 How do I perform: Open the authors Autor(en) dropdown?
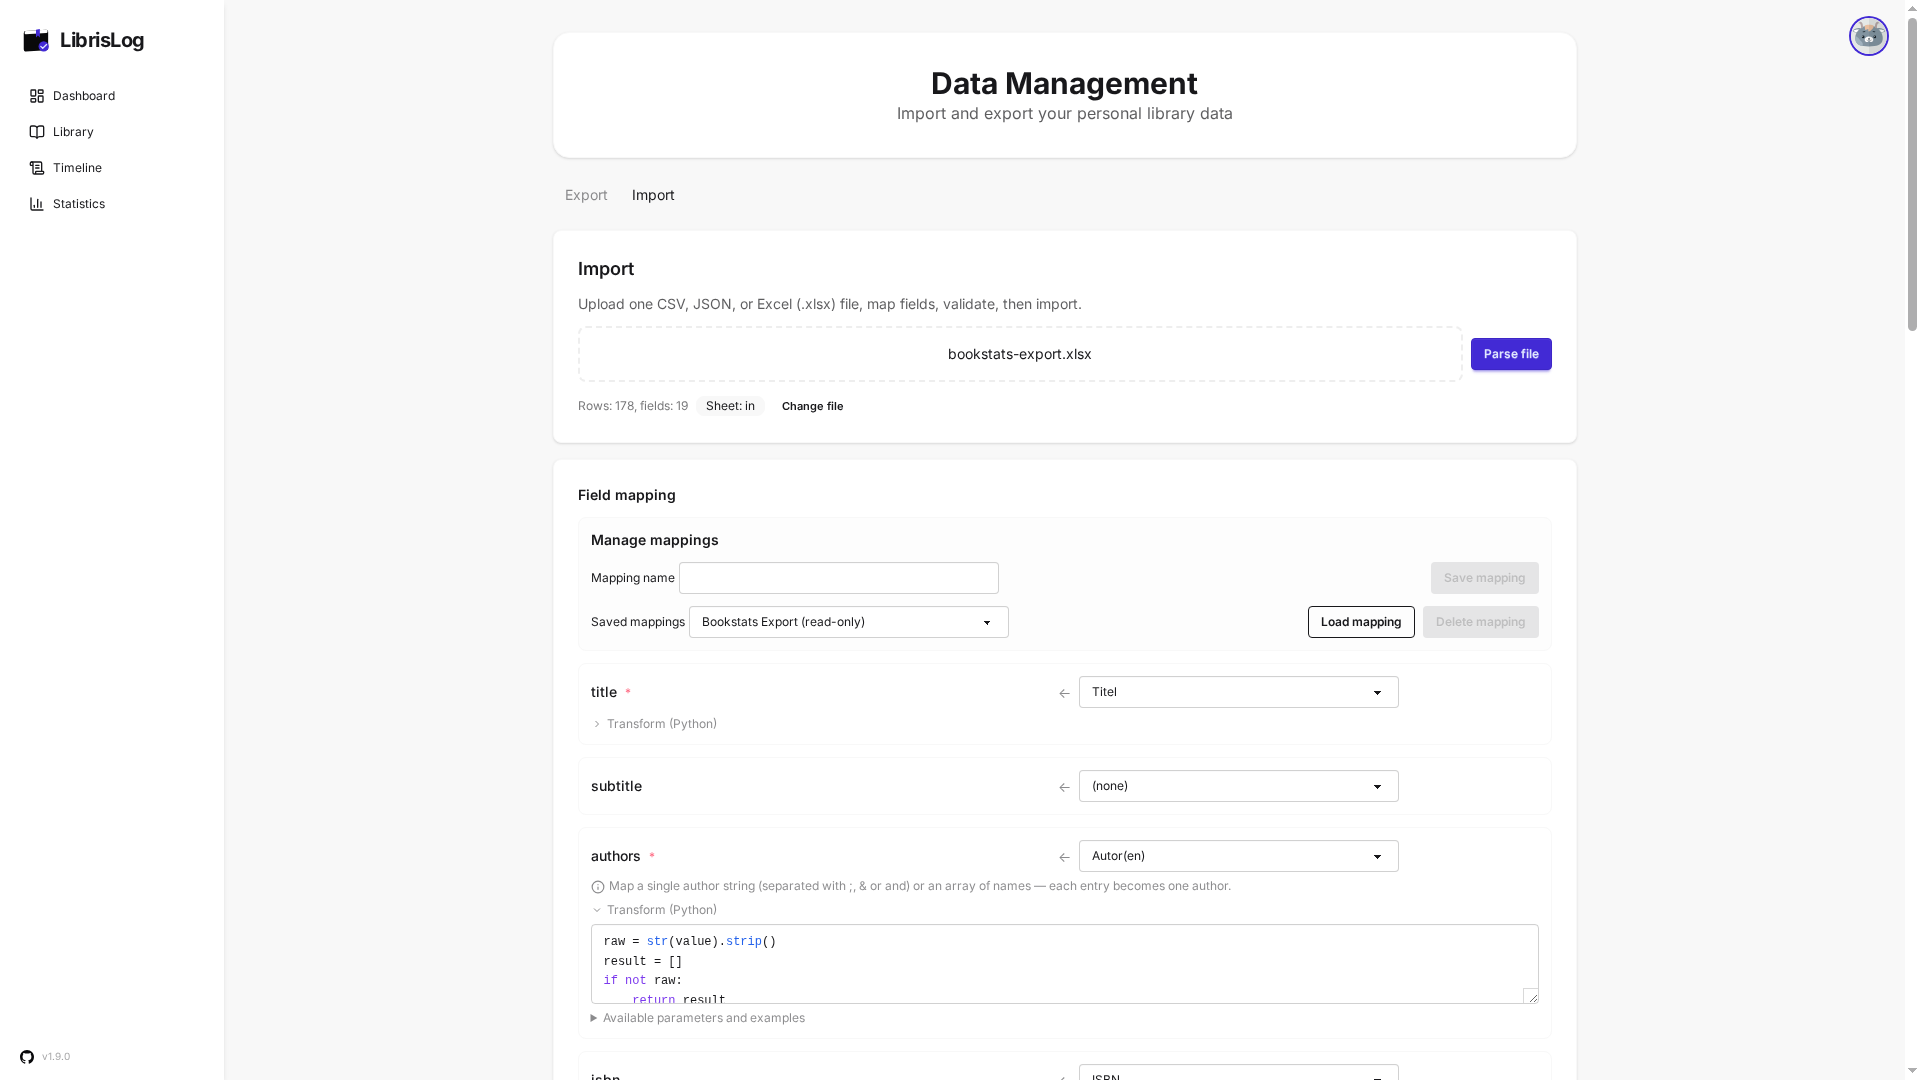[1238, 856]
